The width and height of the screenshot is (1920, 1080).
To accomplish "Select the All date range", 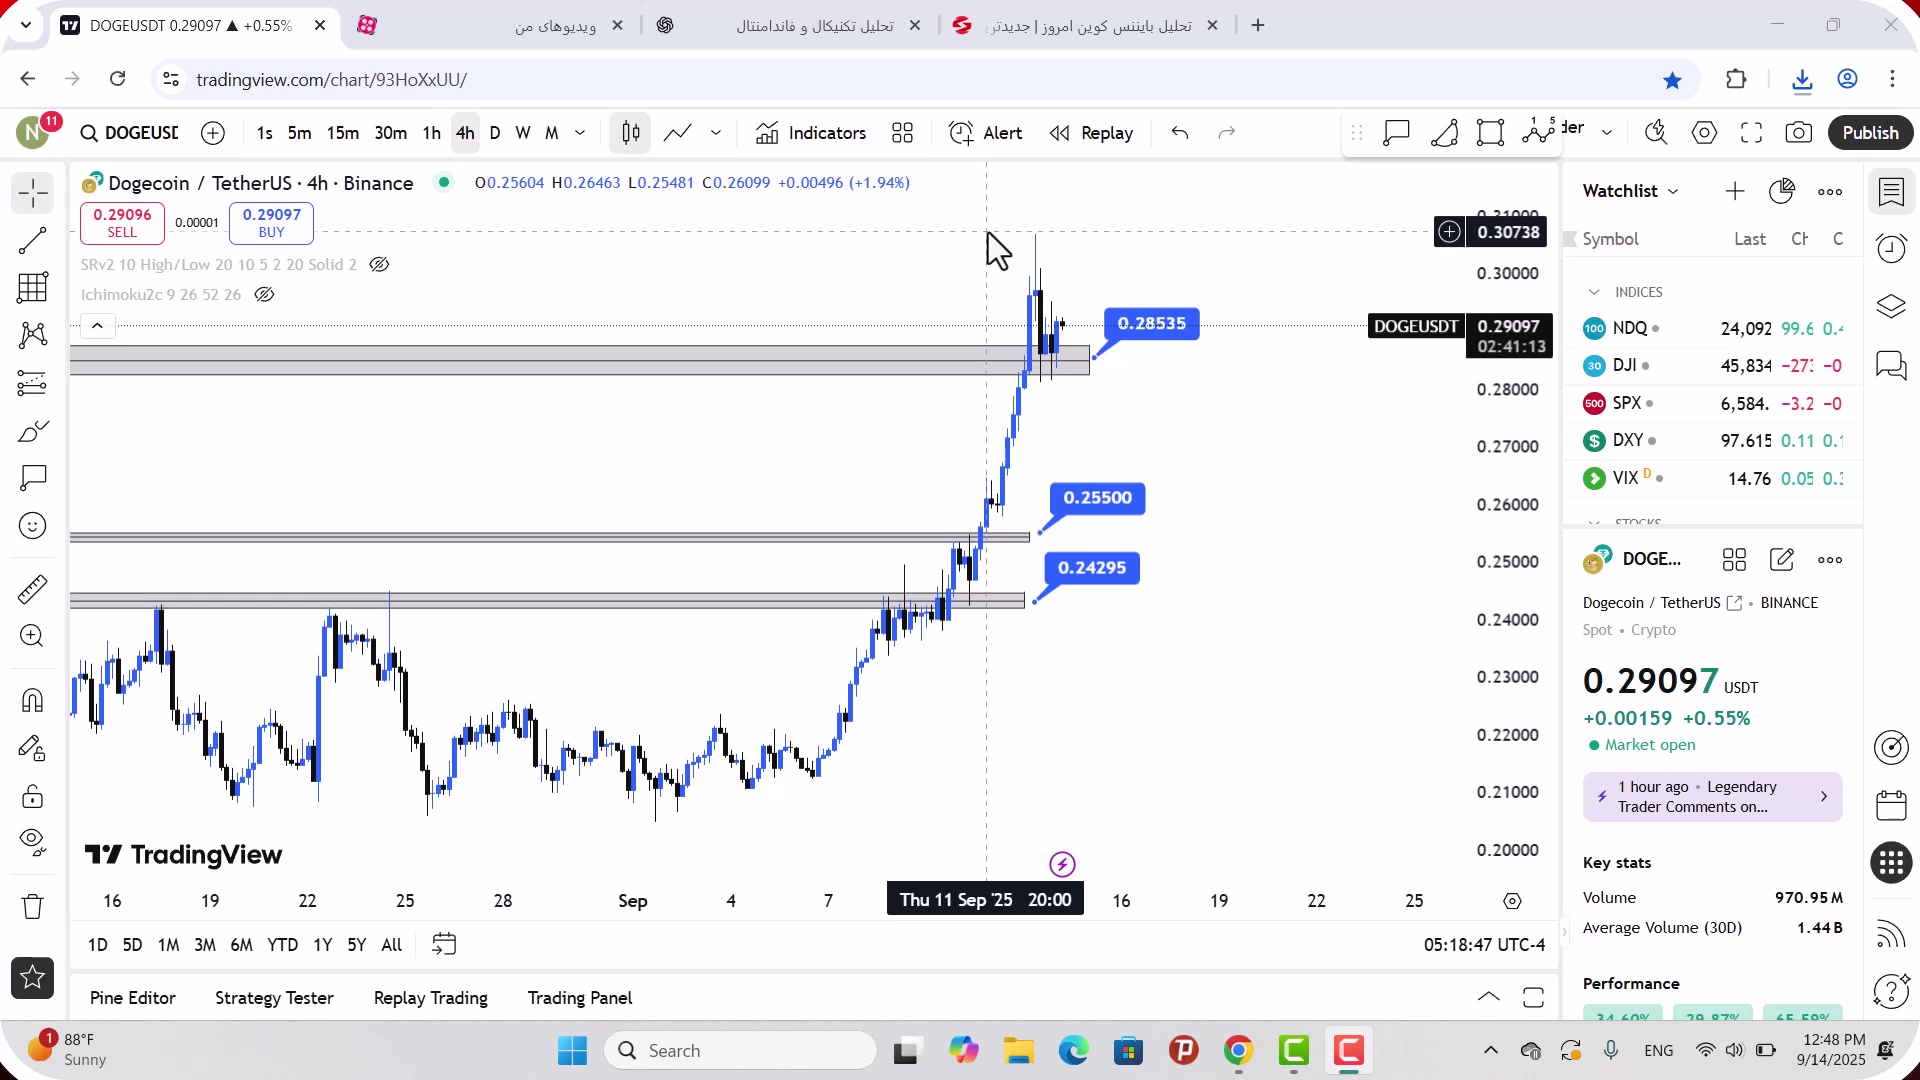I will [x=392, y=945].
